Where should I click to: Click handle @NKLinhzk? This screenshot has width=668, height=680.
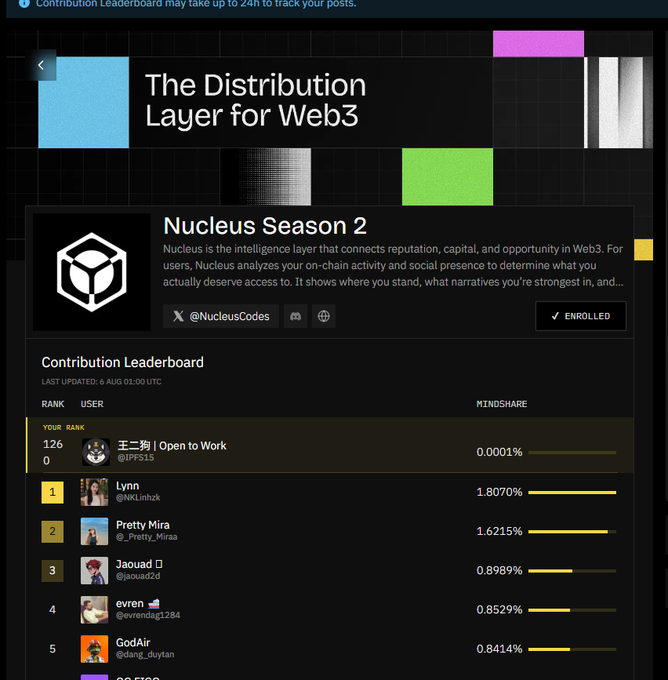(138, 497)
